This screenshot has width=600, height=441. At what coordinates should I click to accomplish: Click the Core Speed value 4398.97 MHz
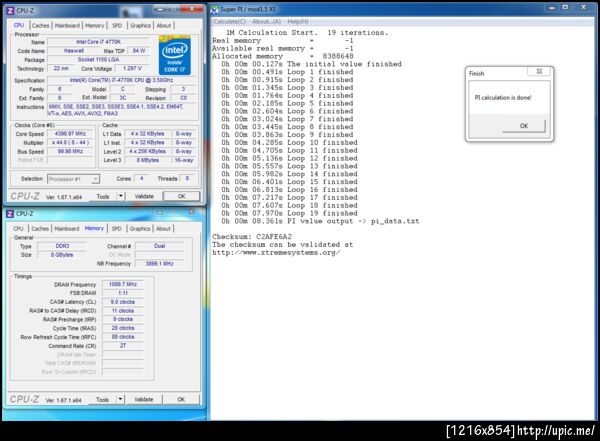(70, 134)
